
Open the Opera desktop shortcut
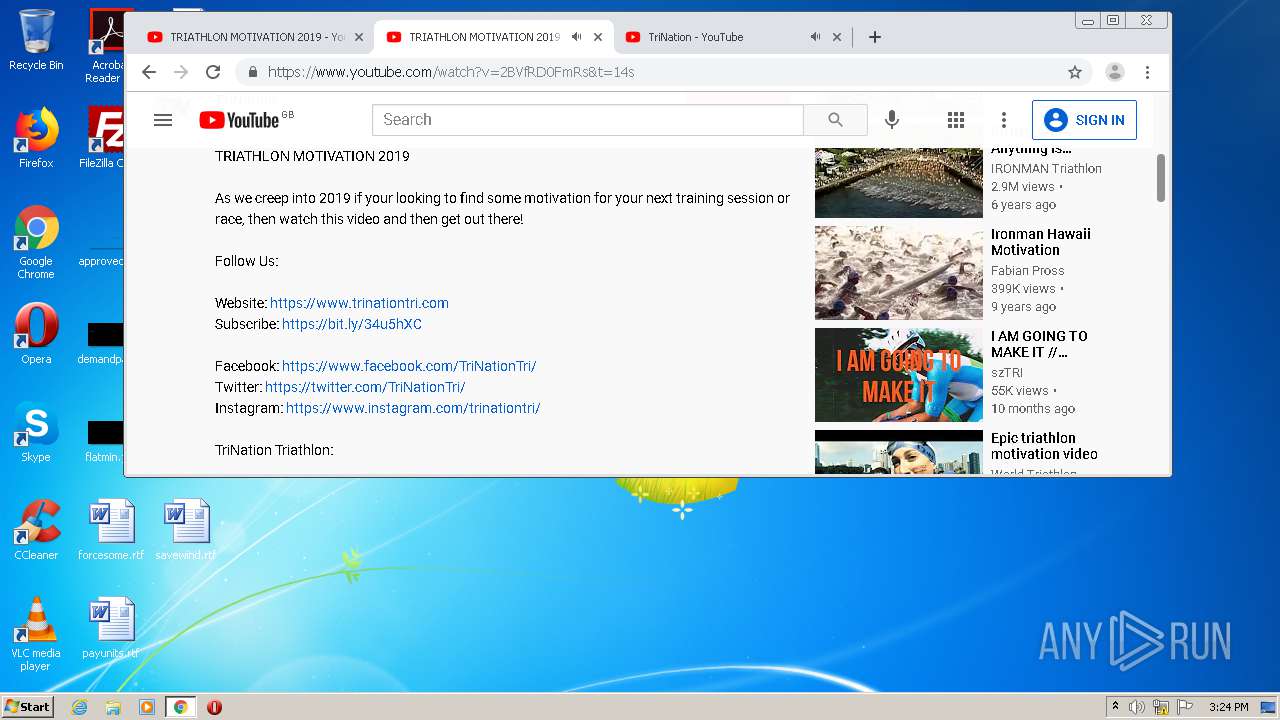point(36,334)
